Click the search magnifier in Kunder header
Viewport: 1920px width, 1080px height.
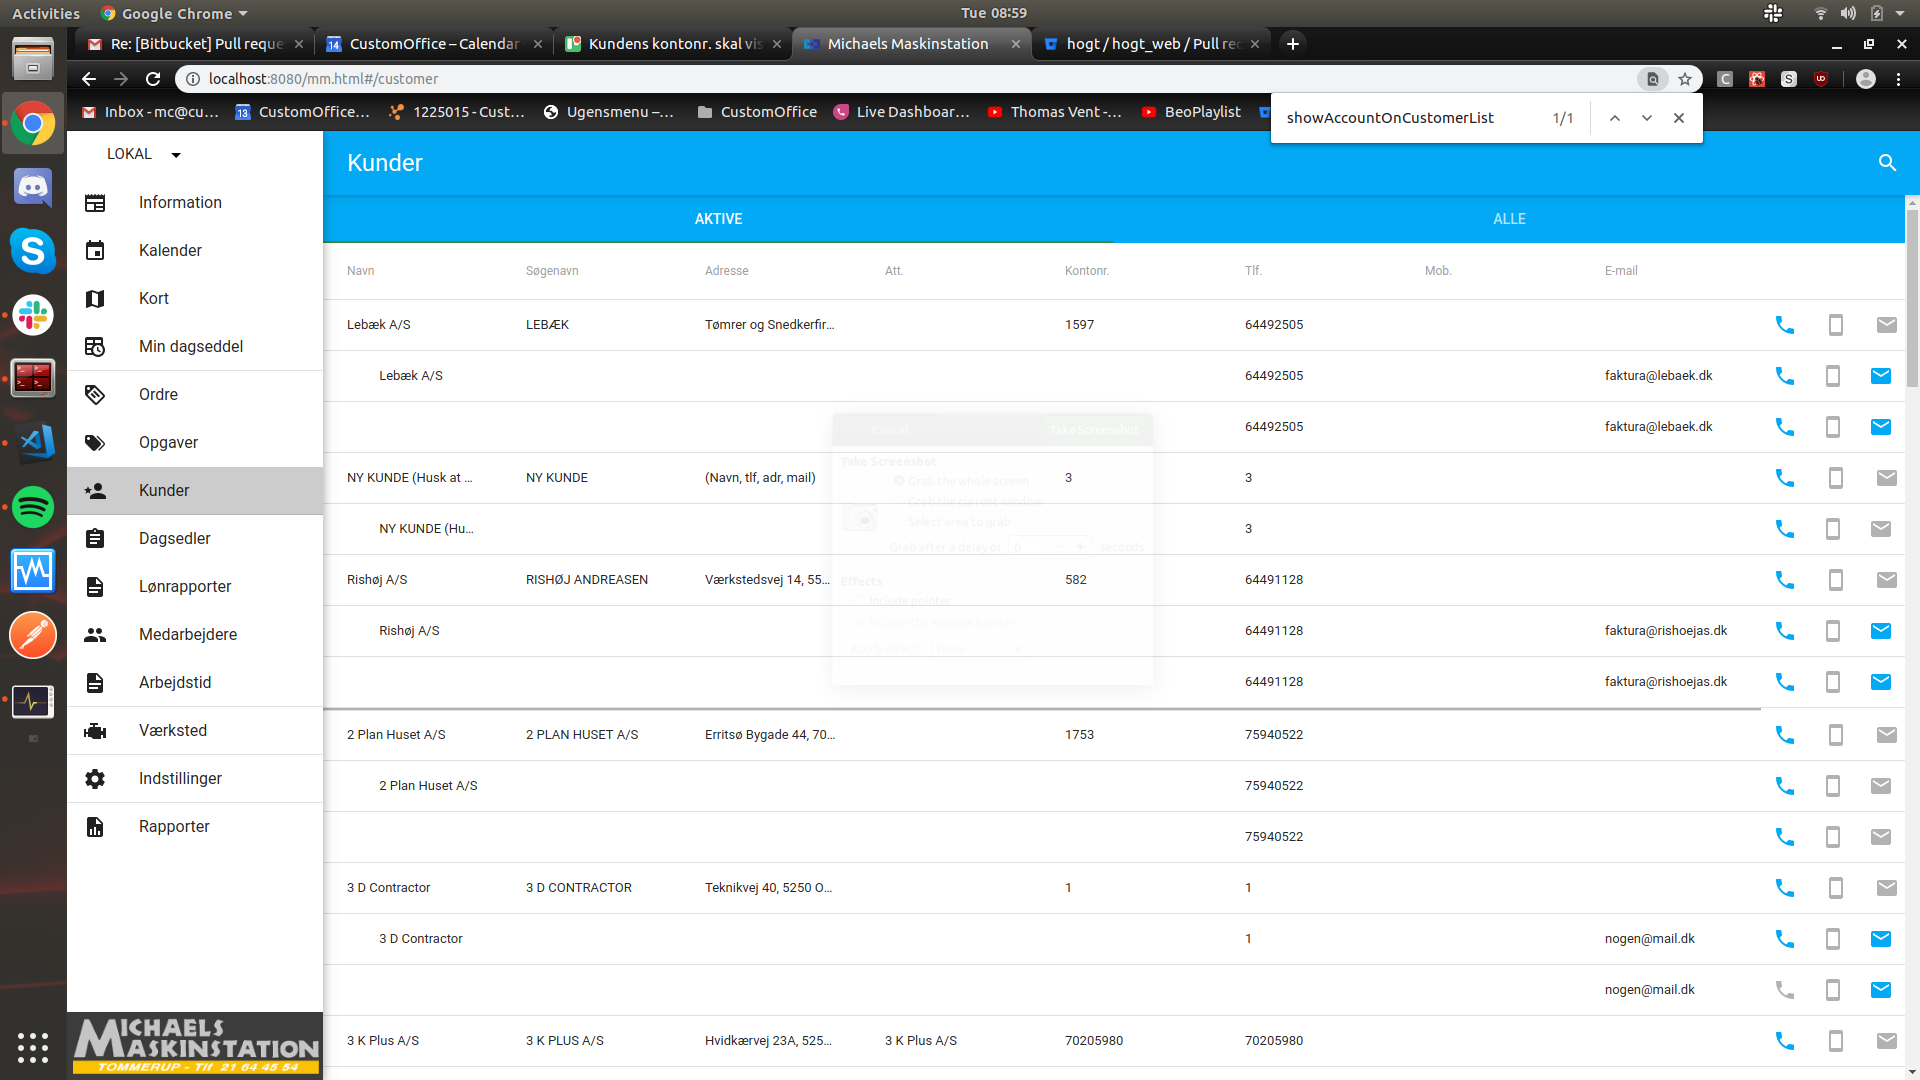[x=1887, y=163]
